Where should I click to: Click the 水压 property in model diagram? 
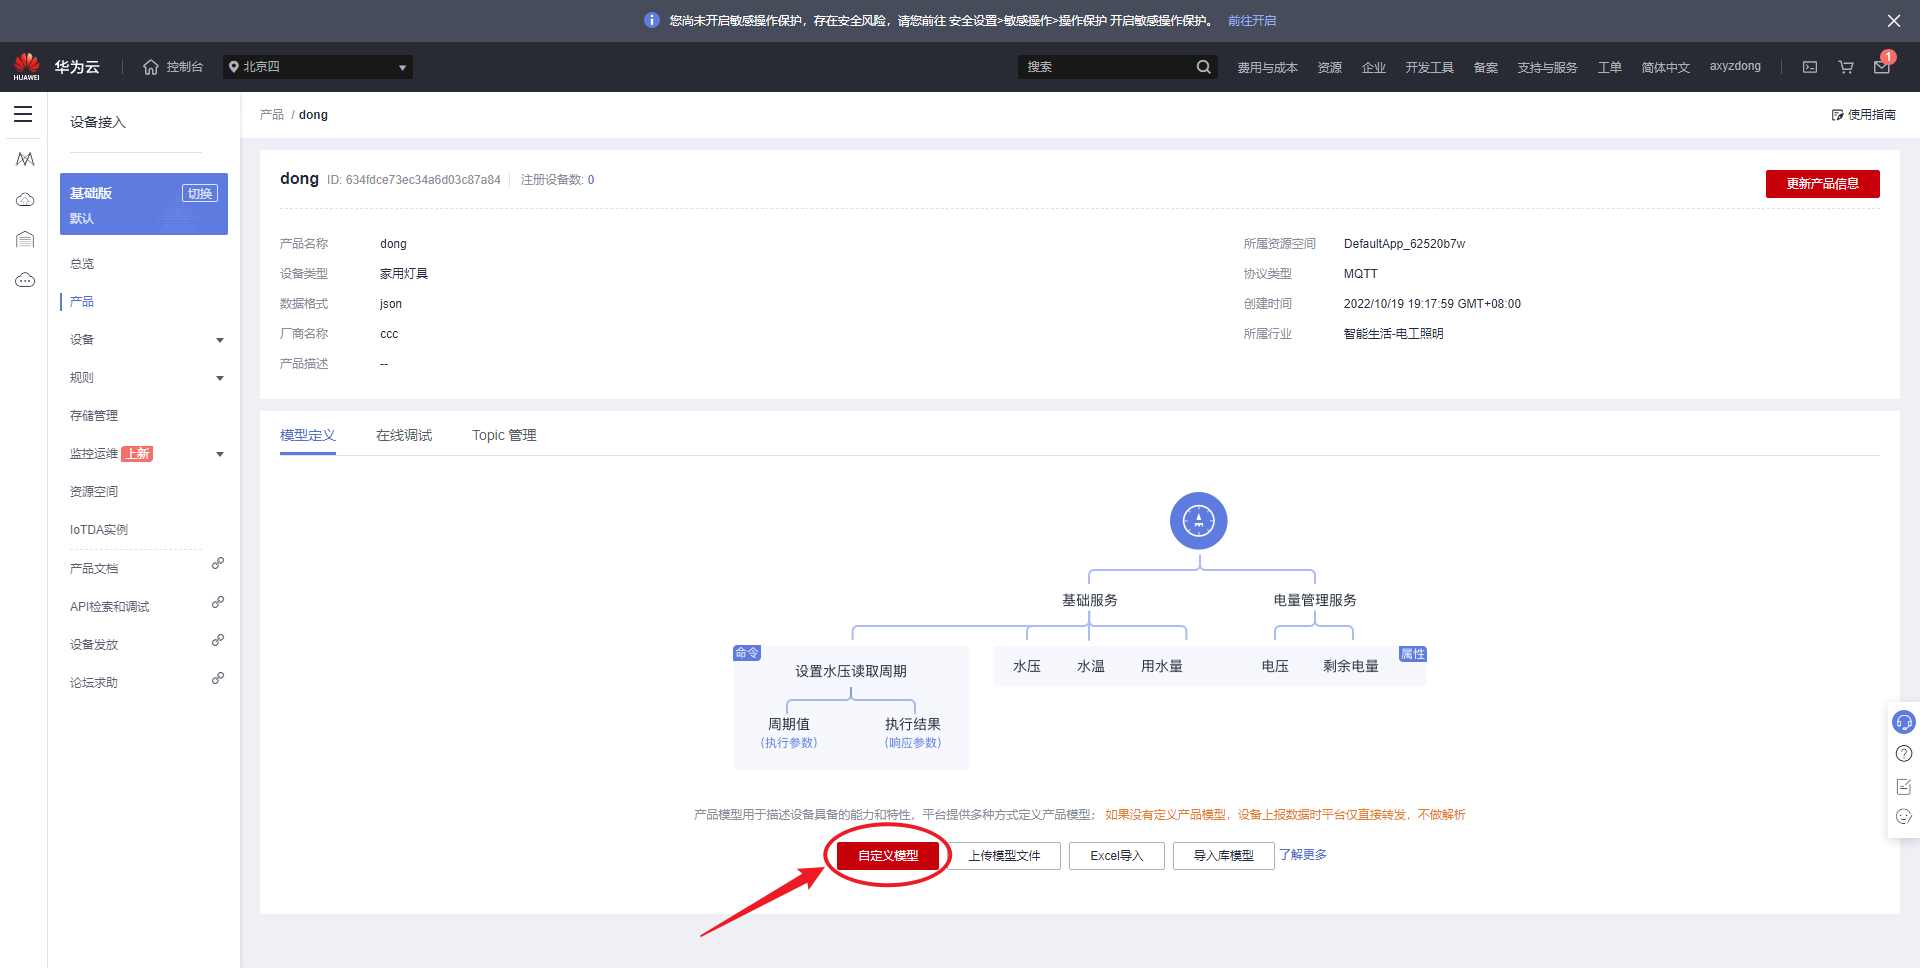(x=1027, y=666)
